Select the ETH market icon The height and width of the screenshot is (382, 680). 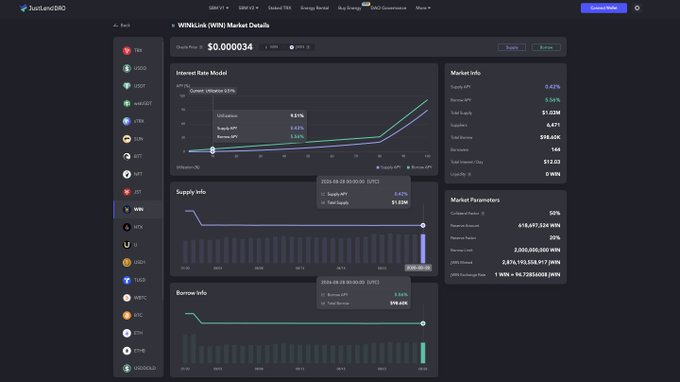(127, 333)
